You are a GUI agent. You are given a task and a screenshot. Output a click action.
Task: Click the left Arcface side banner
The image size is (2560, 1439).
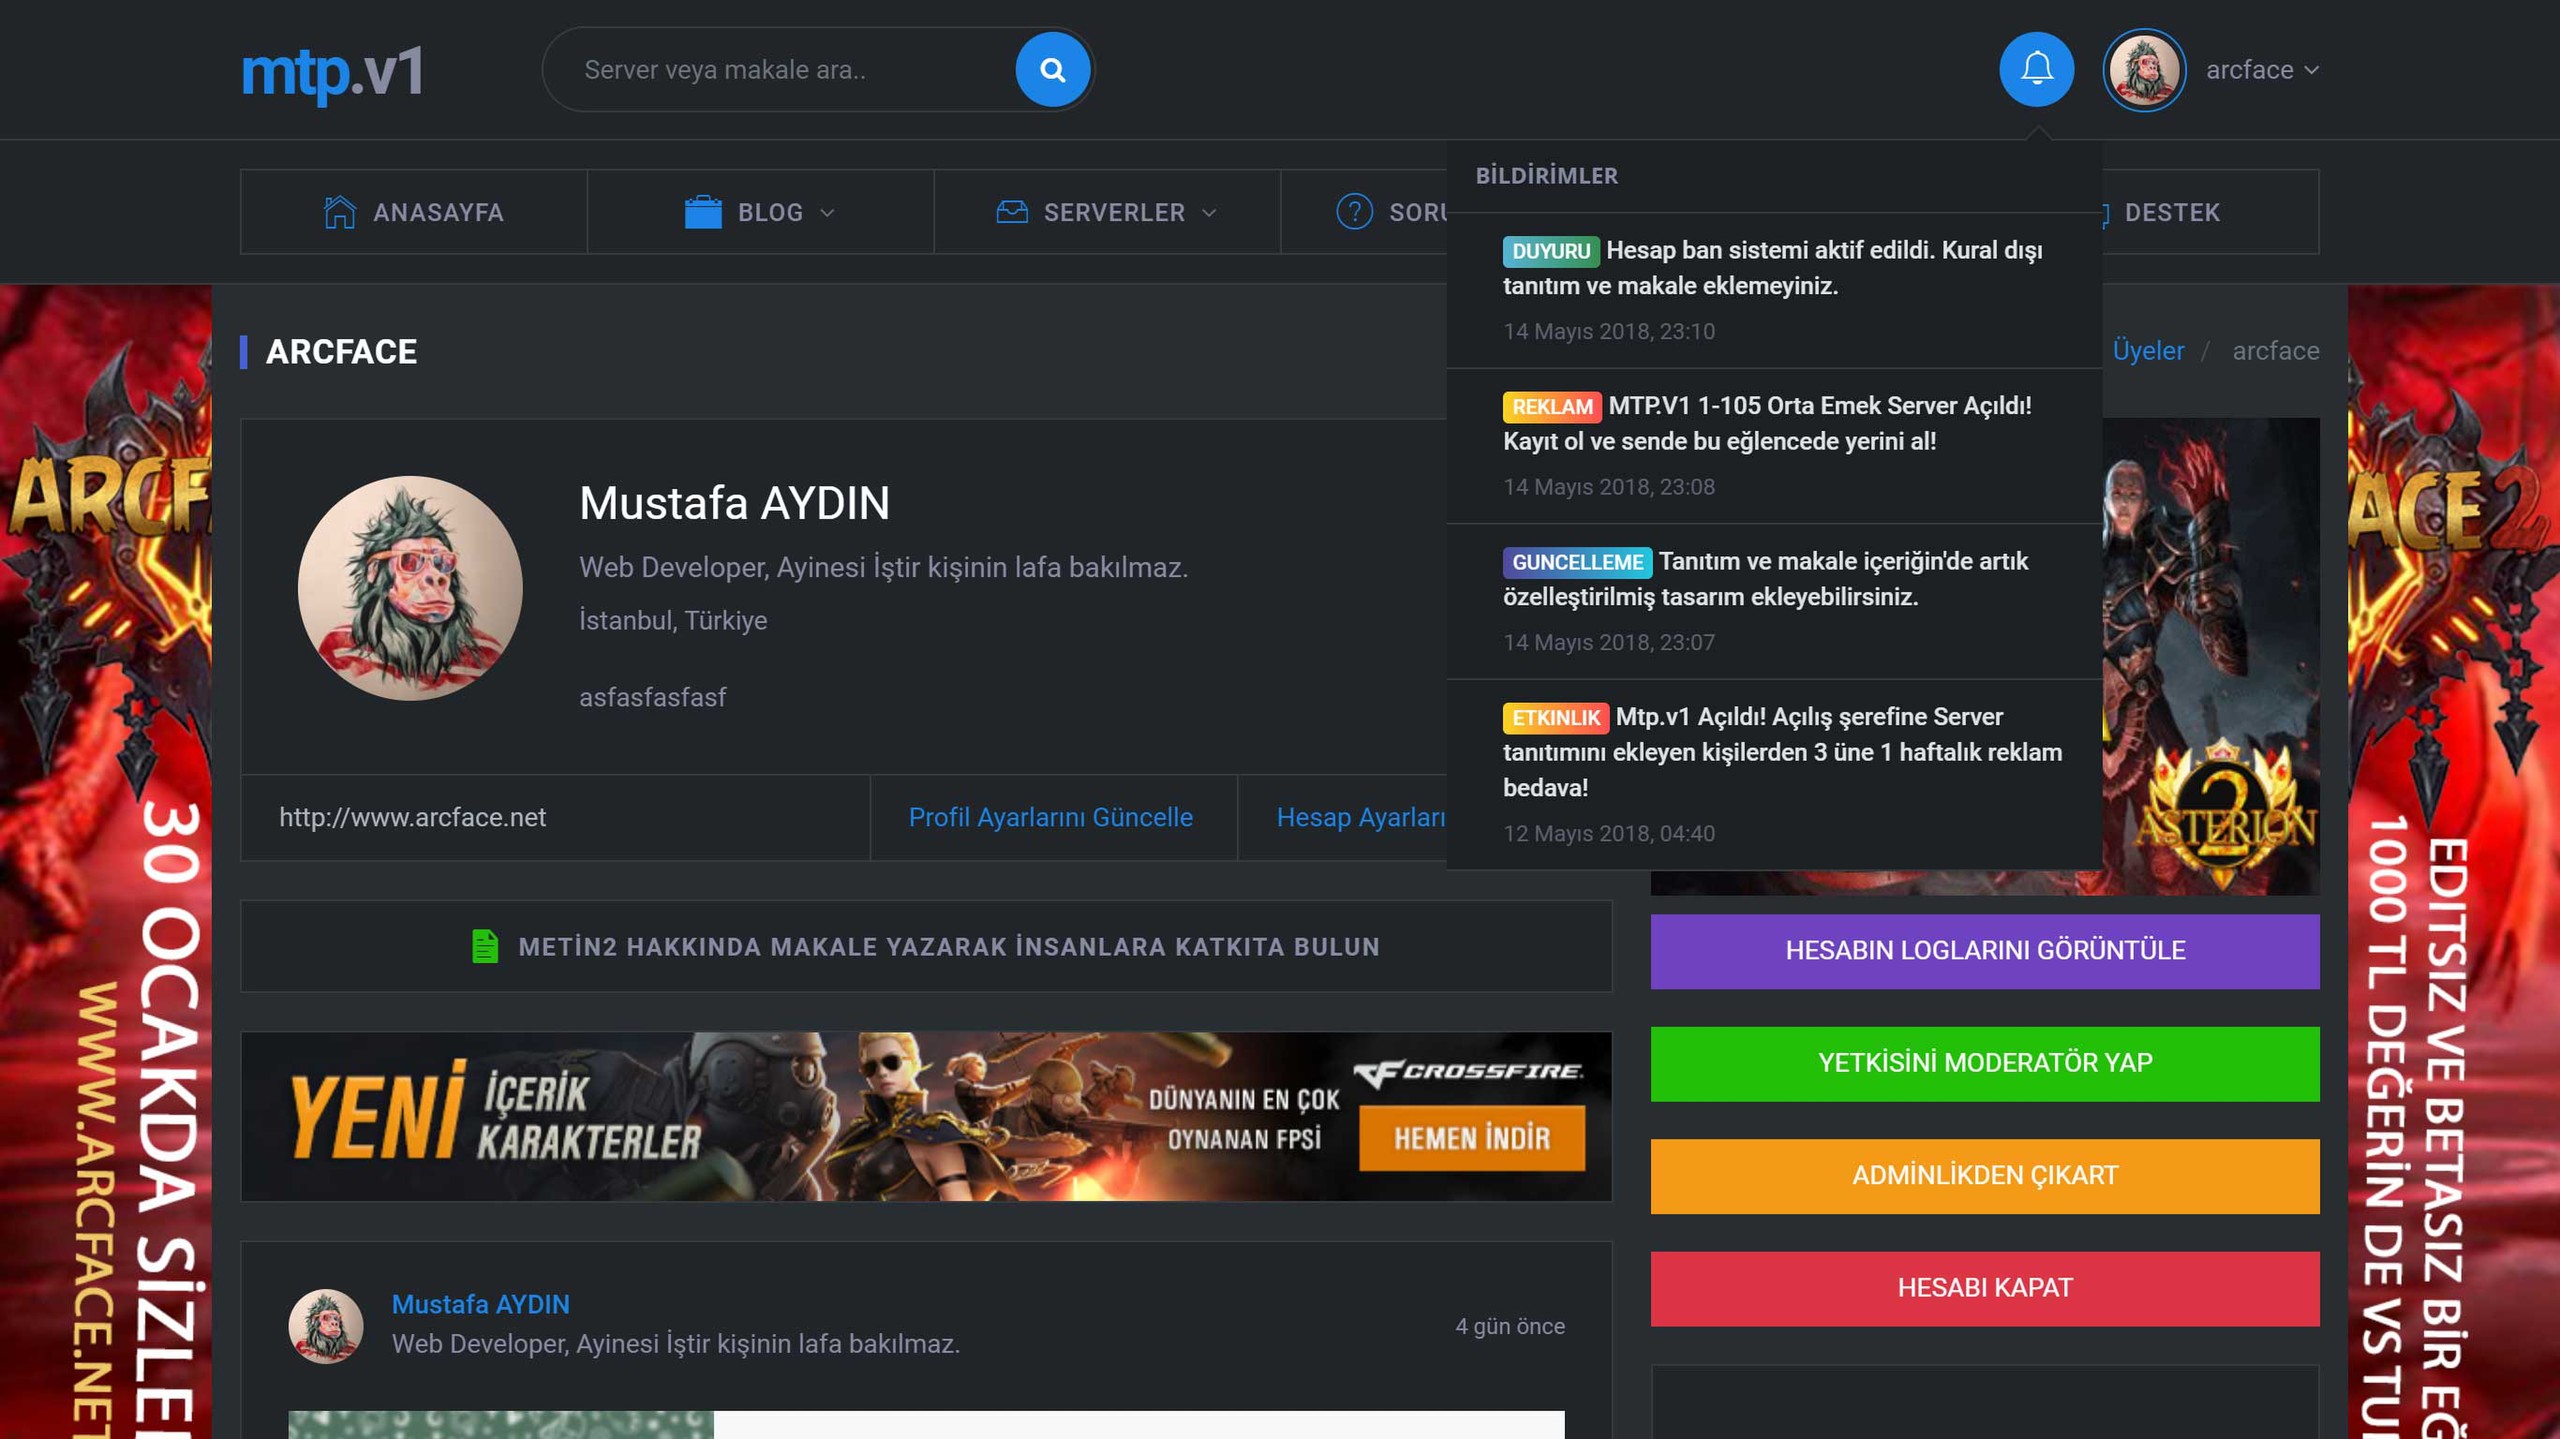[x=106, y=862]
